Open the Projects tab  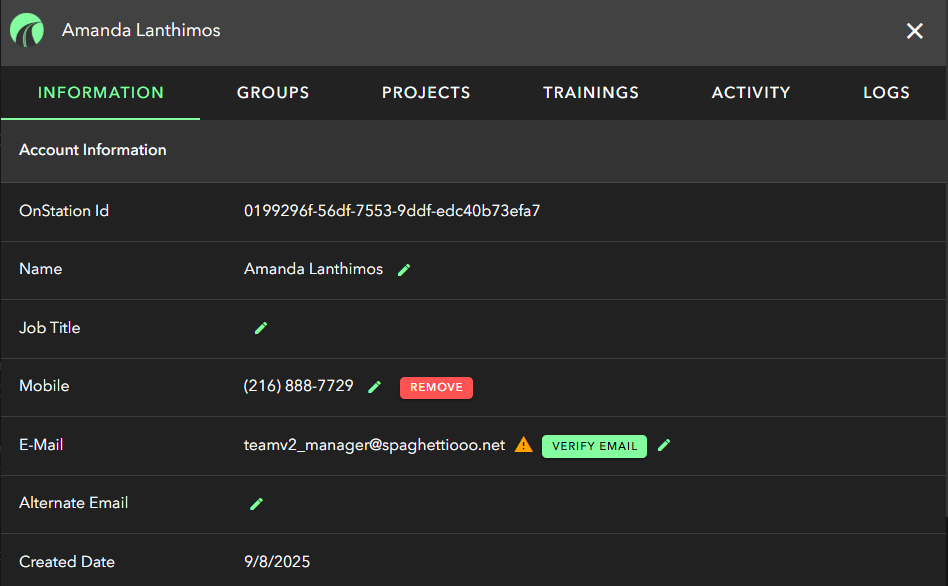tap(426, 93)
